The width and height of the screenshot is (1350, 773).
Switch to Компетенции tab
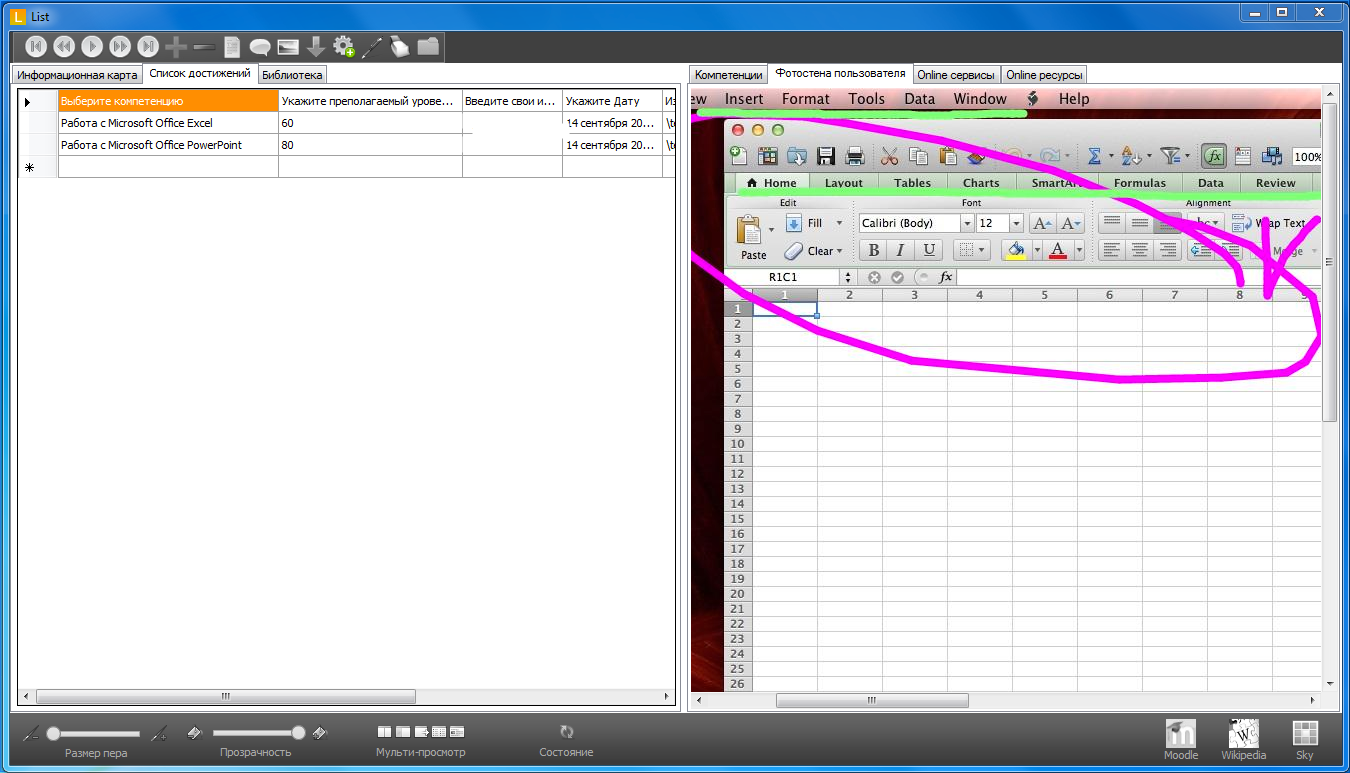click(729, 75)
